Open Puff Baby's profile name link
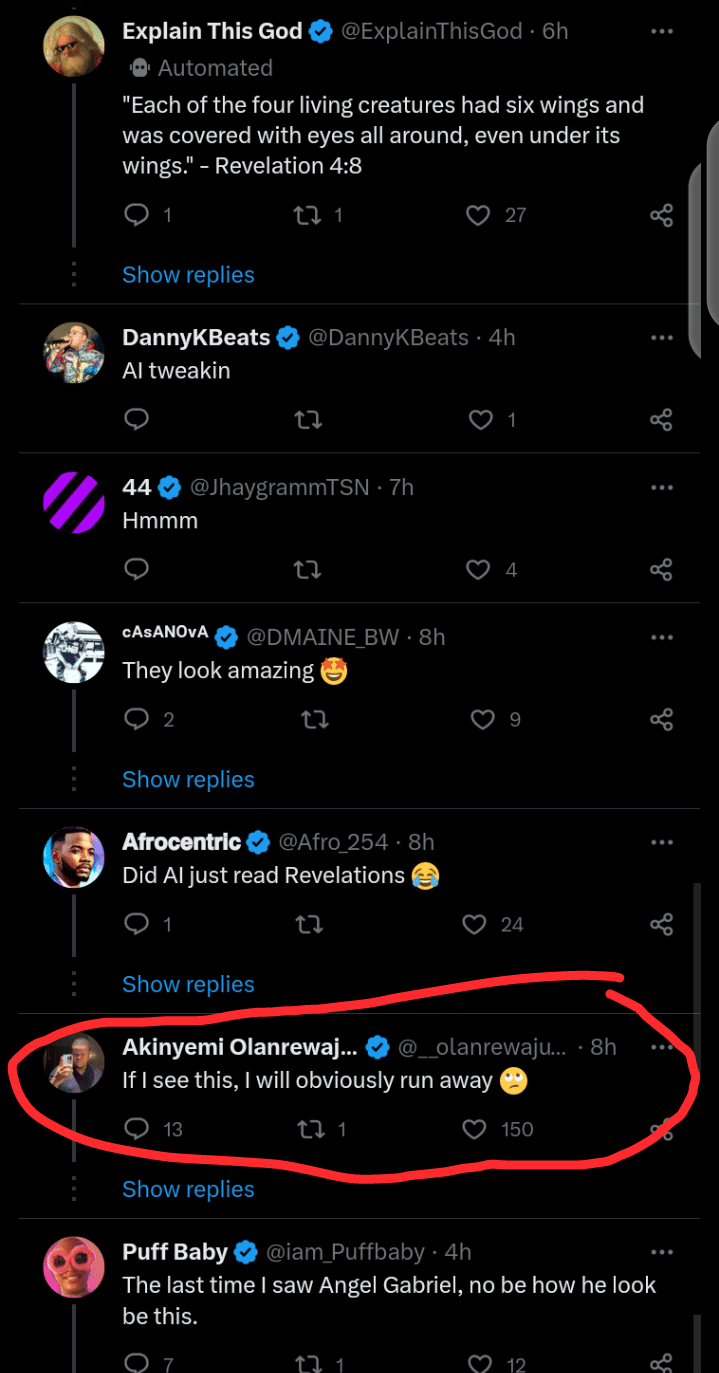 click(175, 1252)
